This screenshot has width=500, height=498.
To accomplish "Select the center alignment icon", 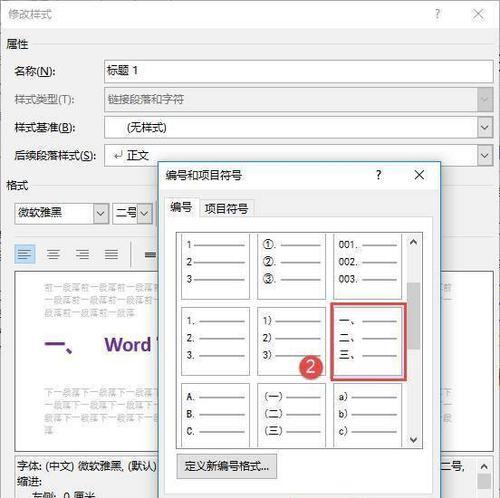I will tap(53, 254).
